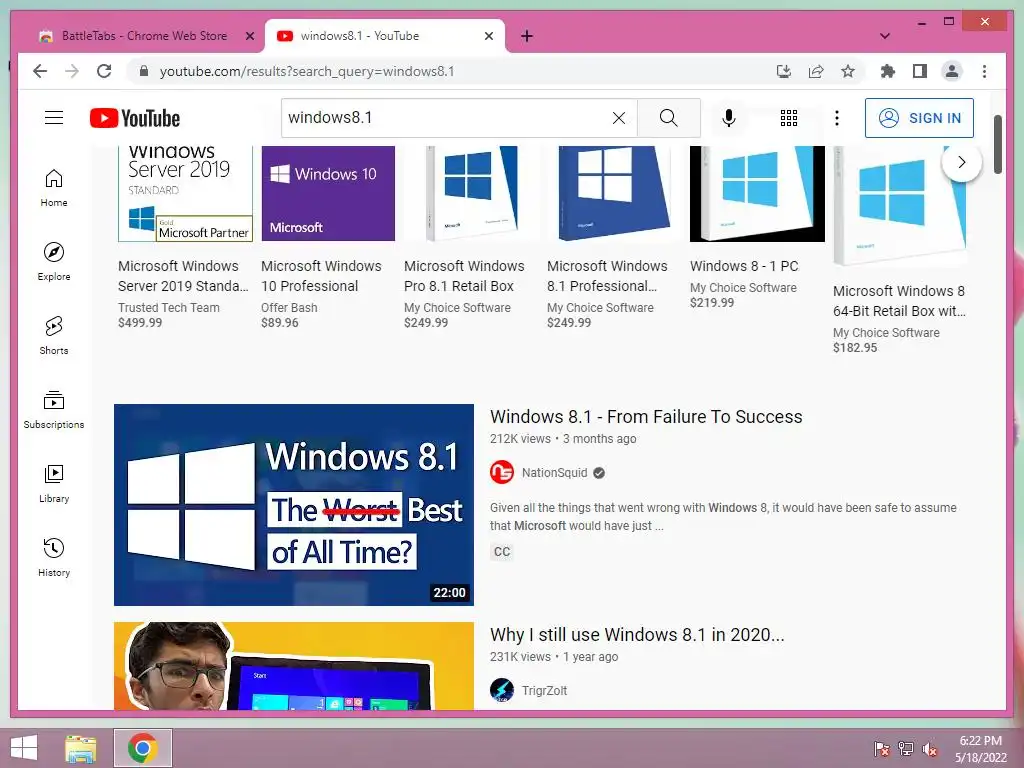Open Windows Server 2019 product image
The height and width of the screenshot is (768, 1024).
[x=185, y=194]
